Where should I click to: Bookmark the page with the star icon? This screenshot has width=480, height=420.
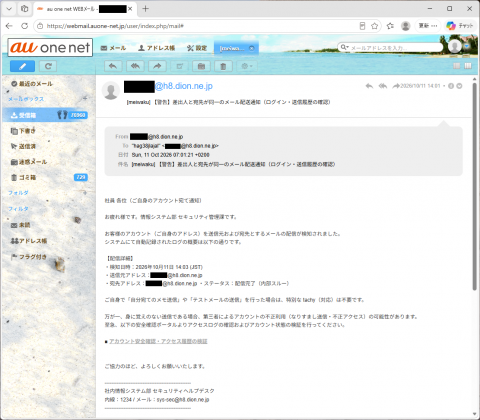pyautogui.click(x=374, y=26)
